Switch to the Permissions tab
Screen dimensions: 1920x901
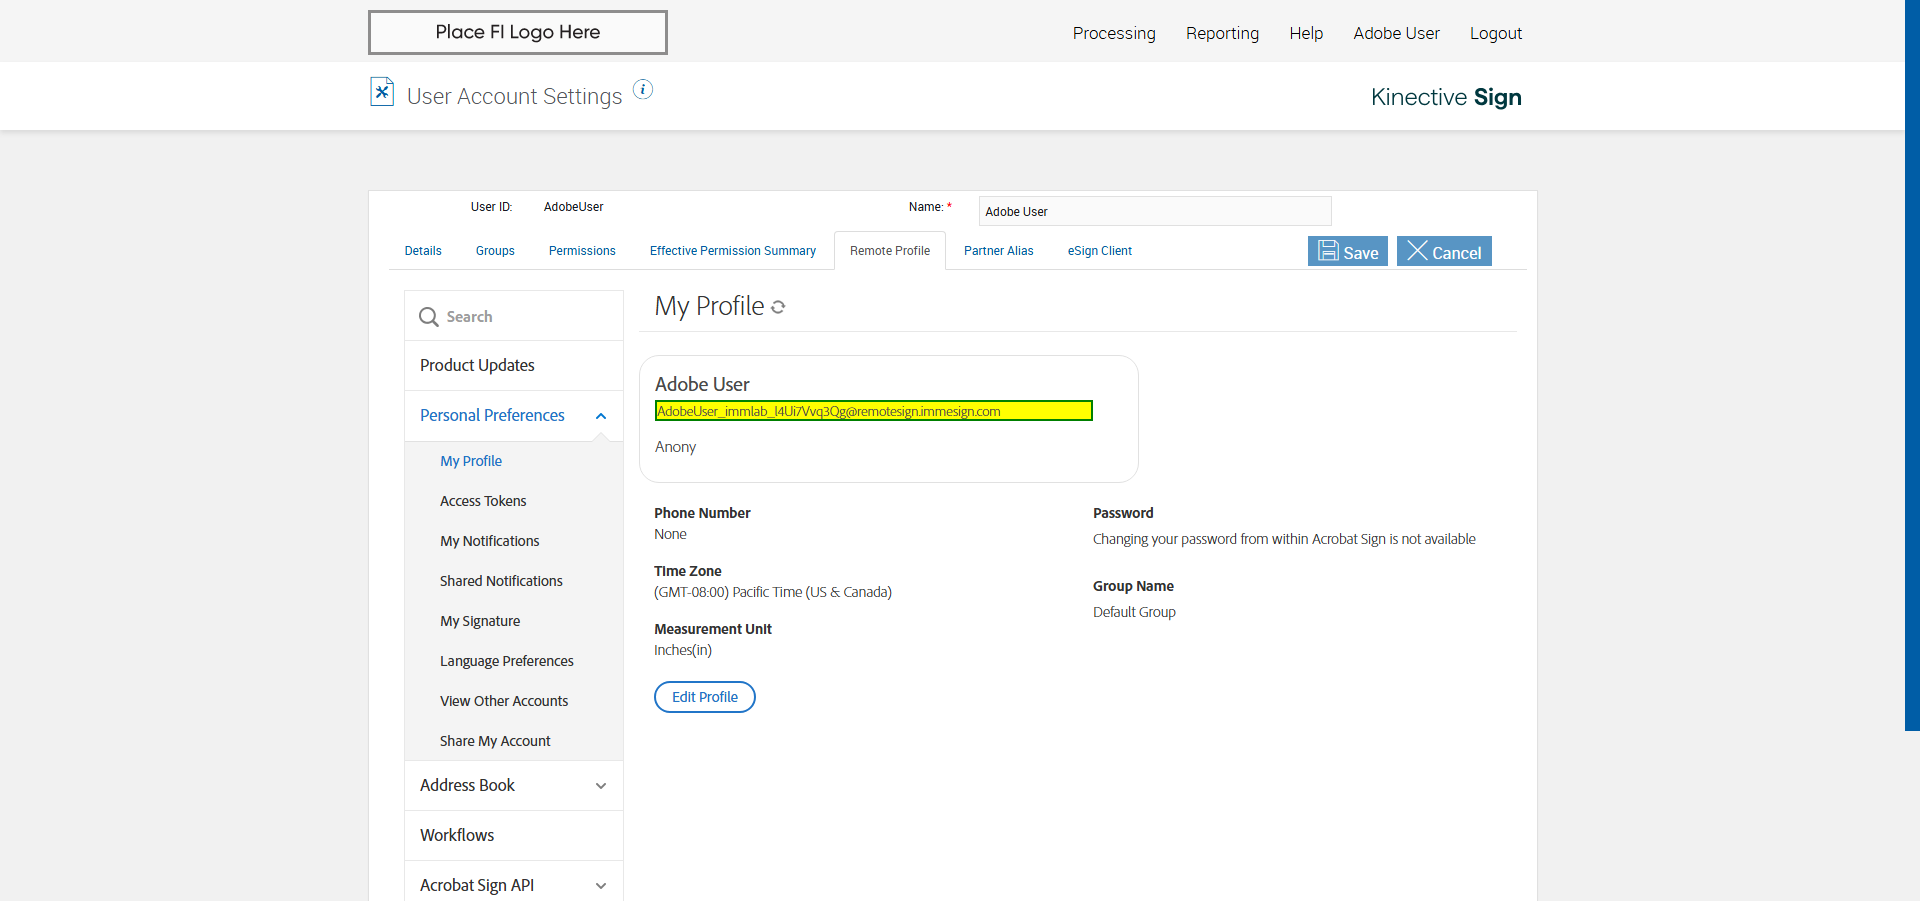tap(582, 251)
